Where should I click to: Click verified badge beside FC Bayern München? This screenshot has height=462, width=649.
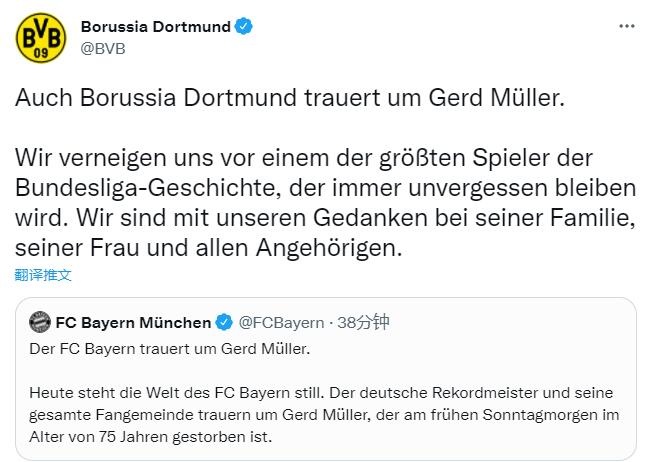pos(224,322)
